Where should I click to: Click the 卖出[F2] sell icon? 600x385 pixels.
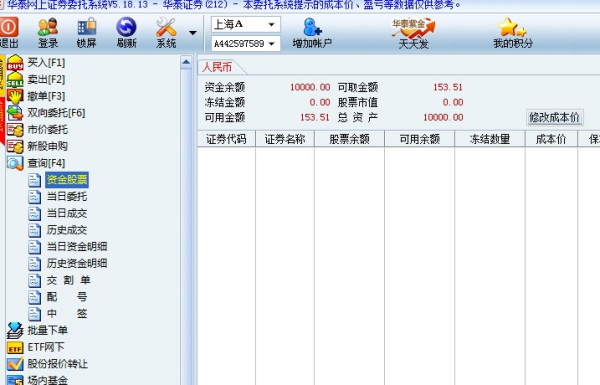[15, 79]
